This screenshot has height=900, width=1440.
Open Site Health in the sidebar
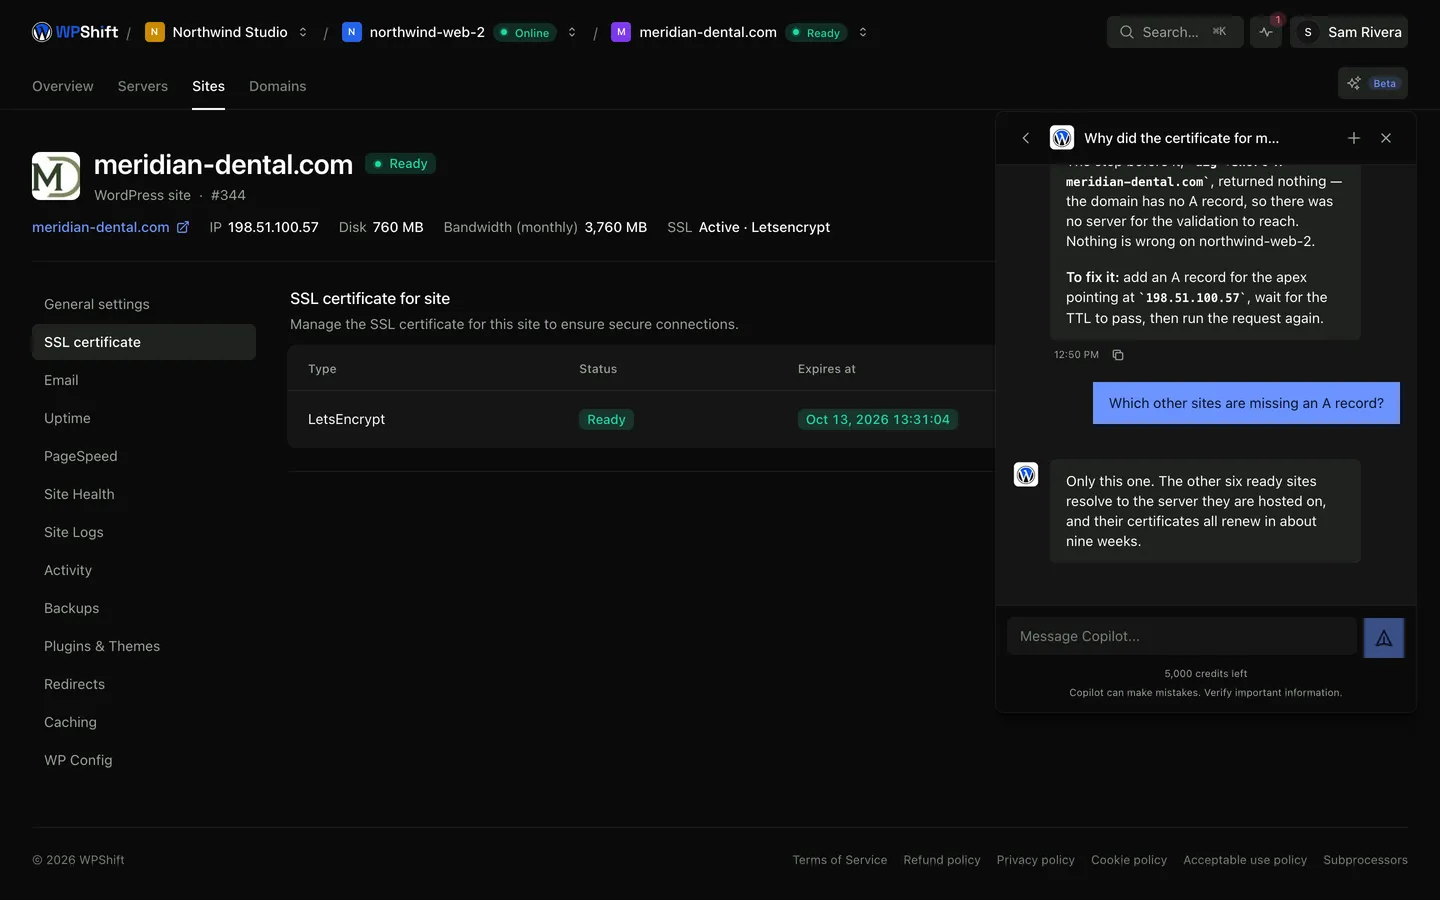[144, 494]
